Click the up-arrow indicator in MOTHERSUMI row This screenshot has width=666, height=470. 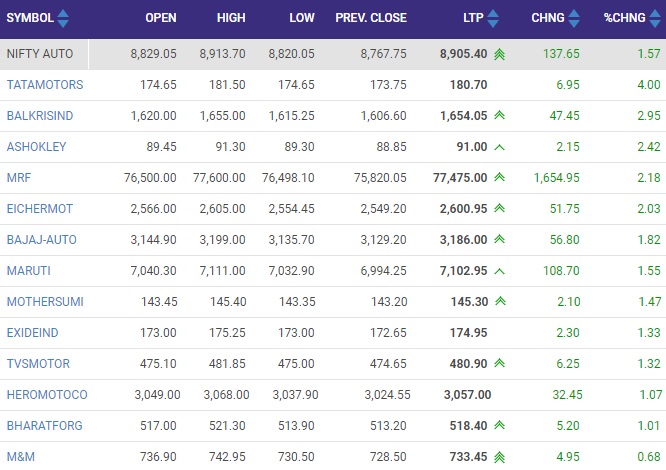pyautogui.click(x=500, y=301)
